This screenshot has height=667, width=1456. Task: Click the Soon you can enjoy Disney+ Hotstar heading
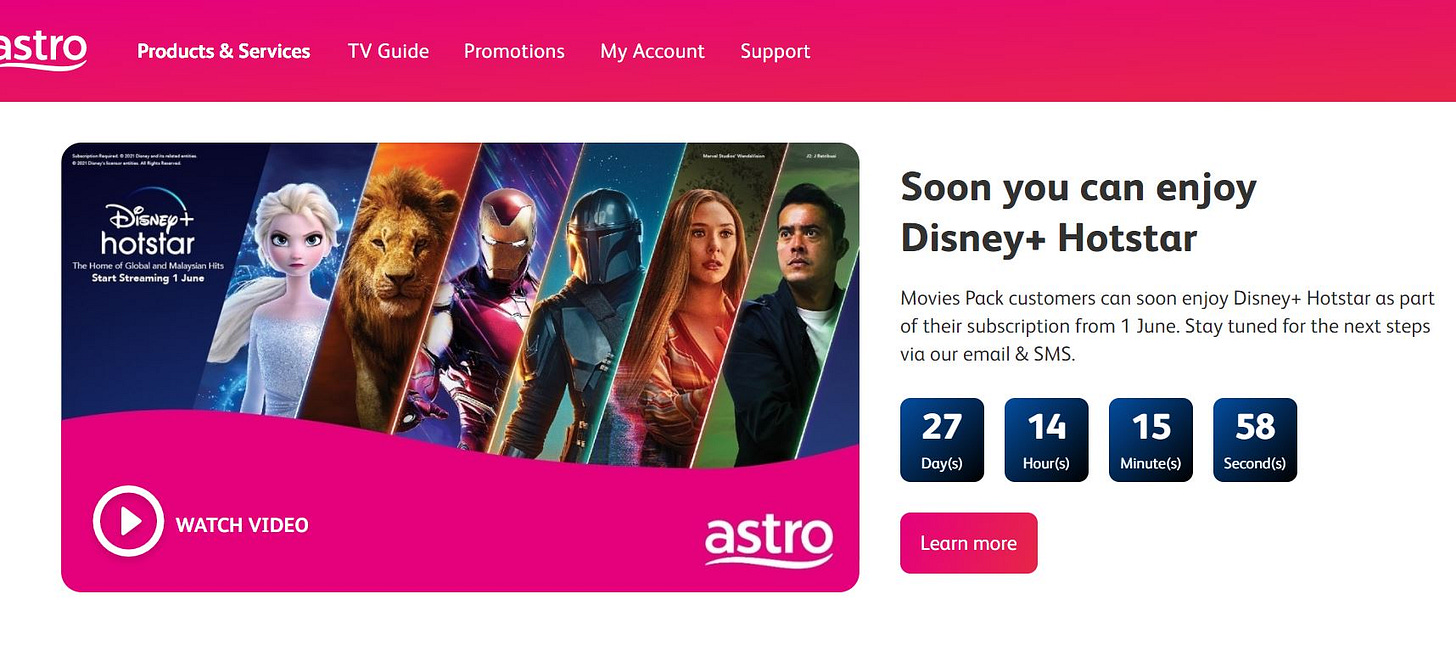point(1079,212)
